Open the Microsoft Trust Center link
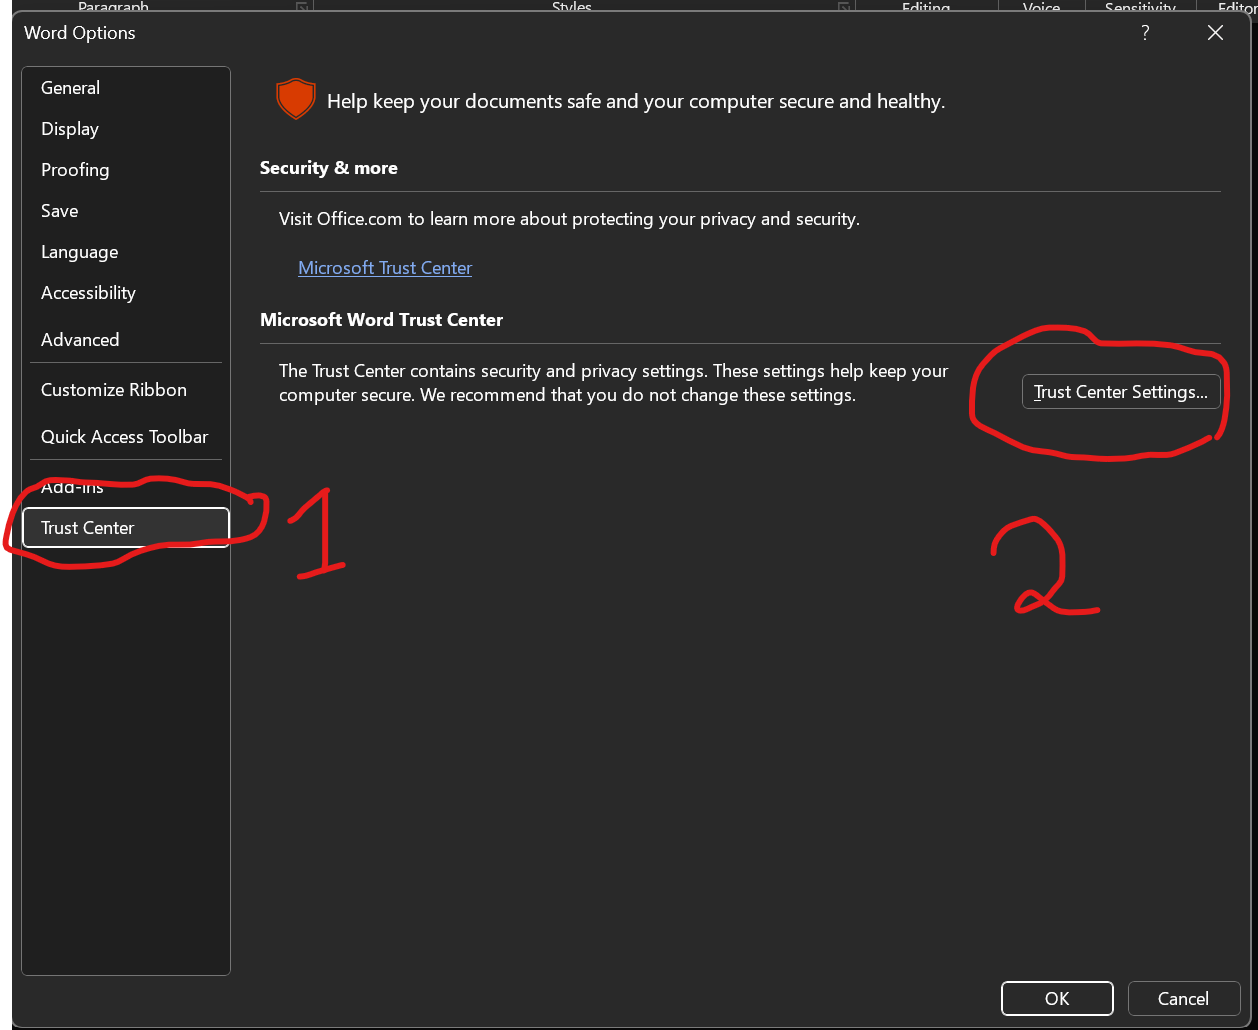Screen dimensions: 1258x1030 click(x=384, y=267)
